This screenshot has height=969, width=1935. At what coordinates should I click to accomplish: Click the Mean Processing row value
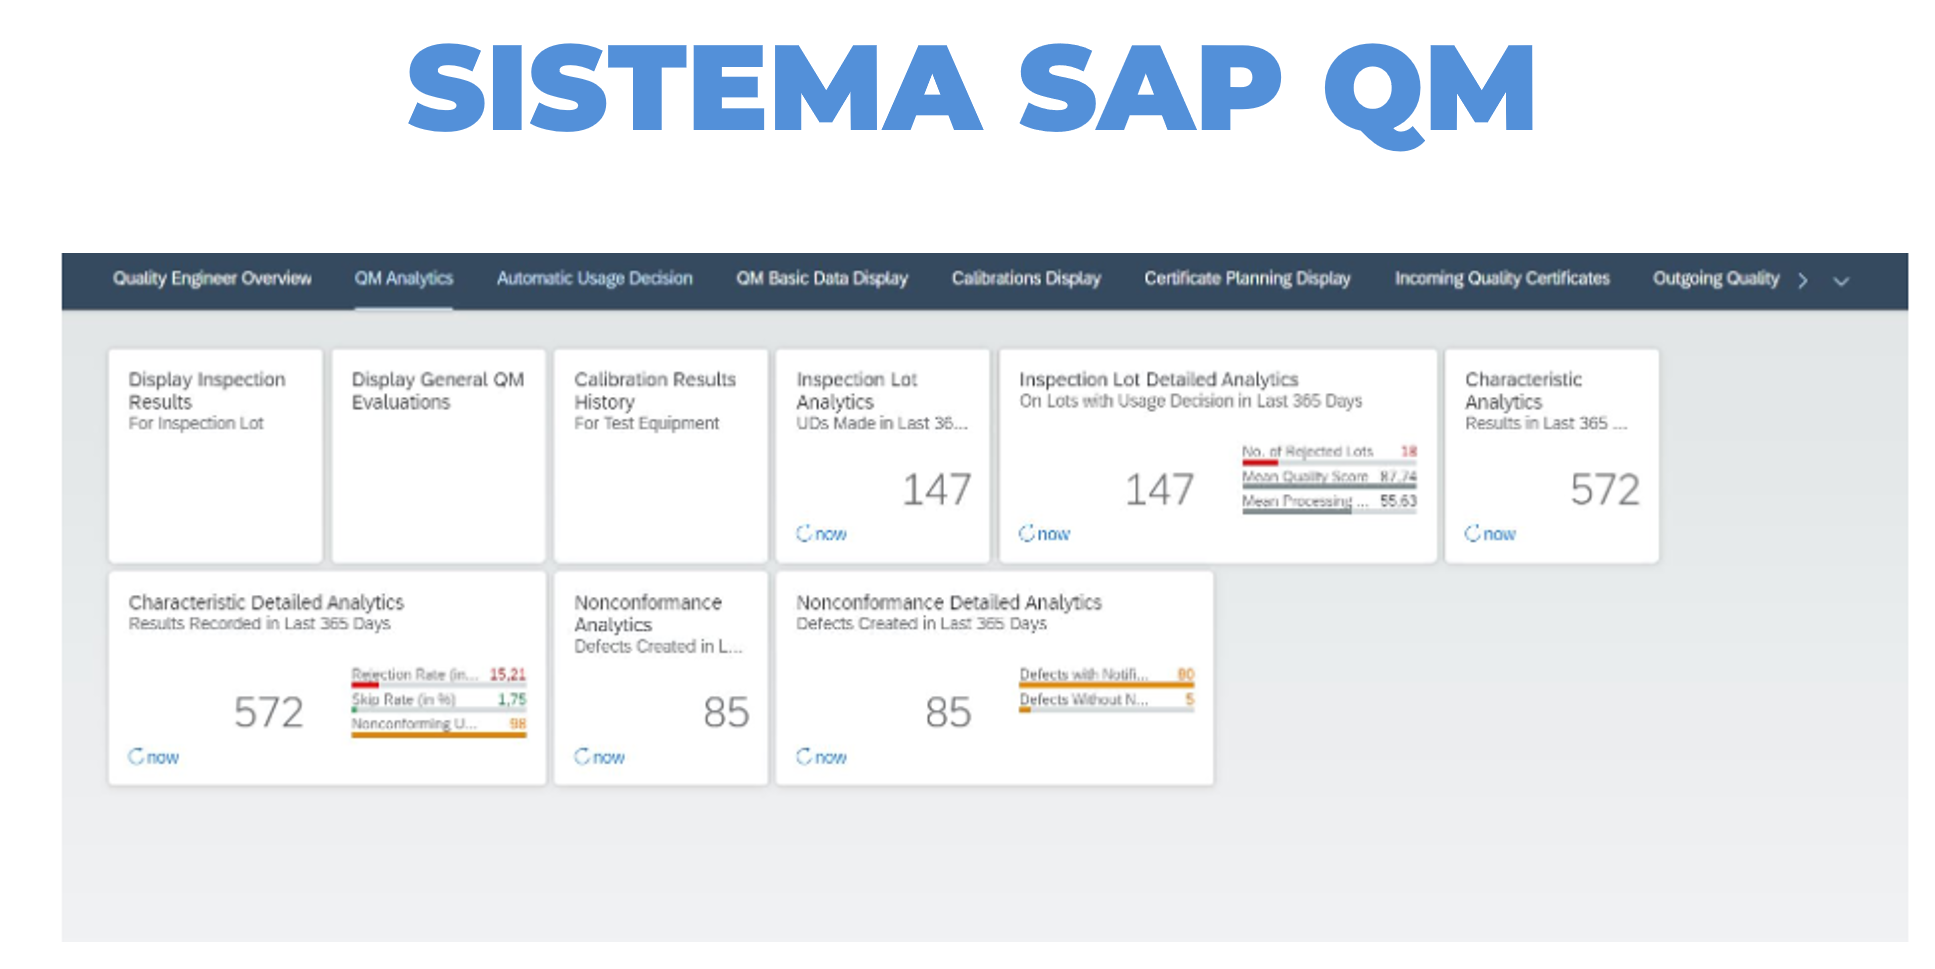1398,501
